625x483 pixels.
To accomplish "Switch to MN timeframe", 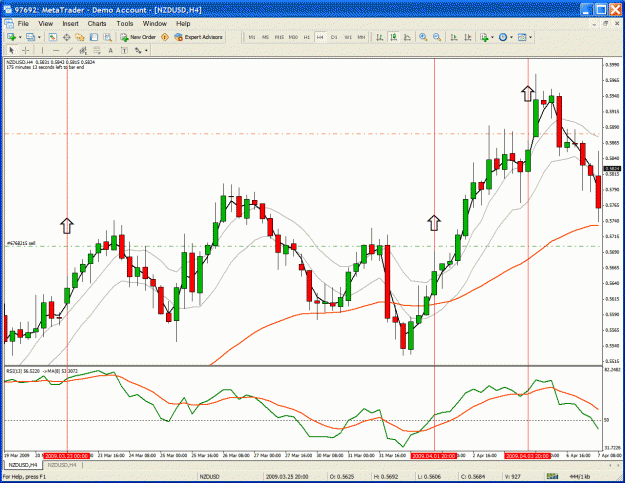I will (x=361, y=37).
